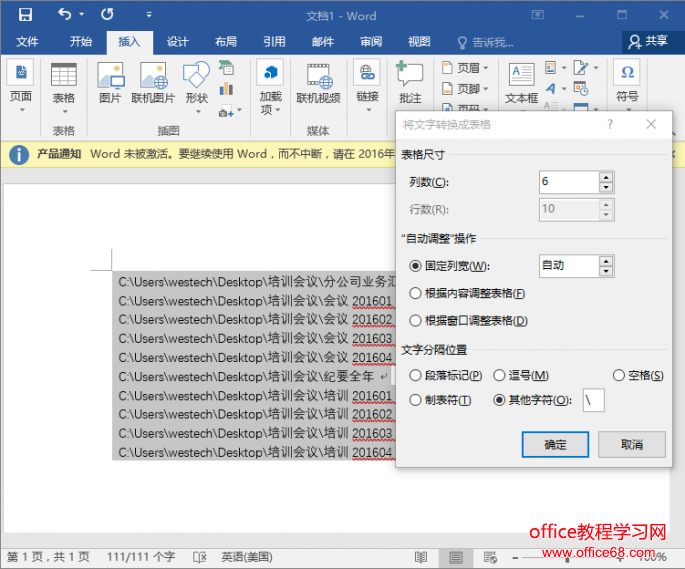Click the 列数 columns number field
Image resolution: width=685 pixels, height=569 pixels.
tap(569, 182)
